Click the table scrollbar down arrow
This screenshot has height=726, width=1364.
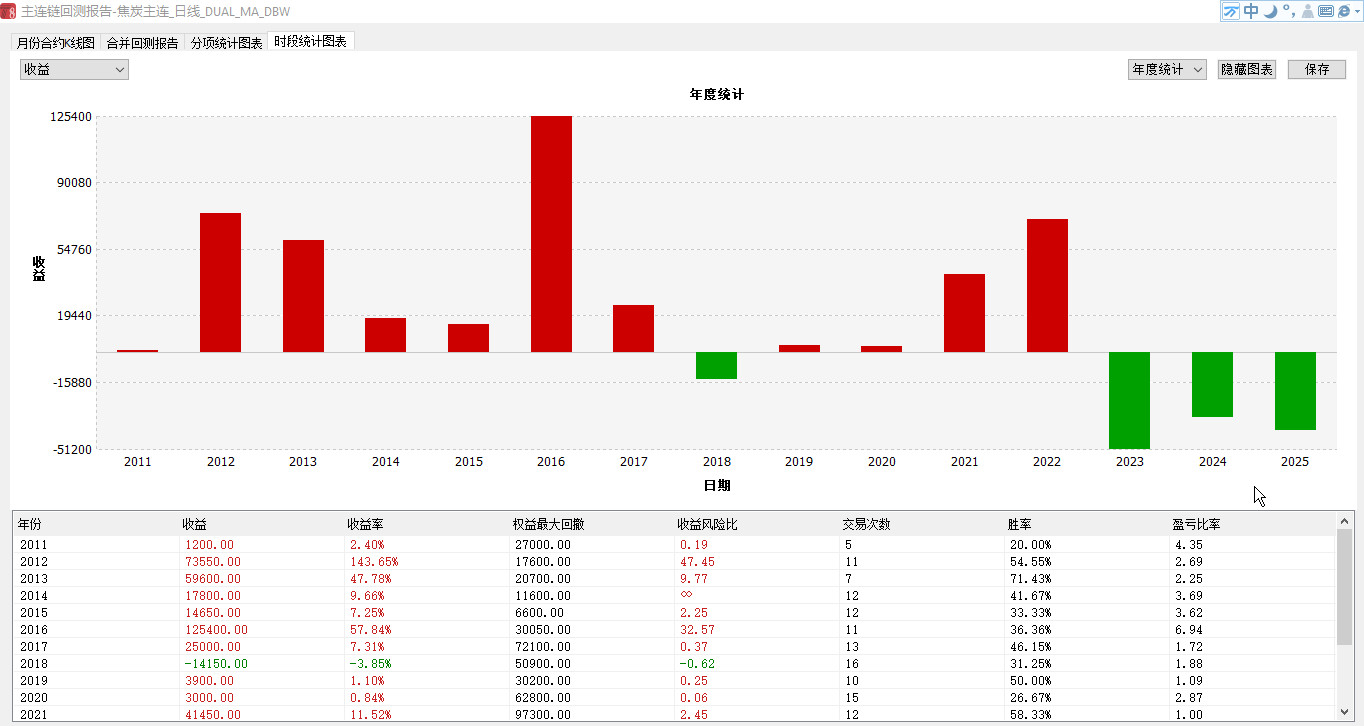coord(1345,712)
